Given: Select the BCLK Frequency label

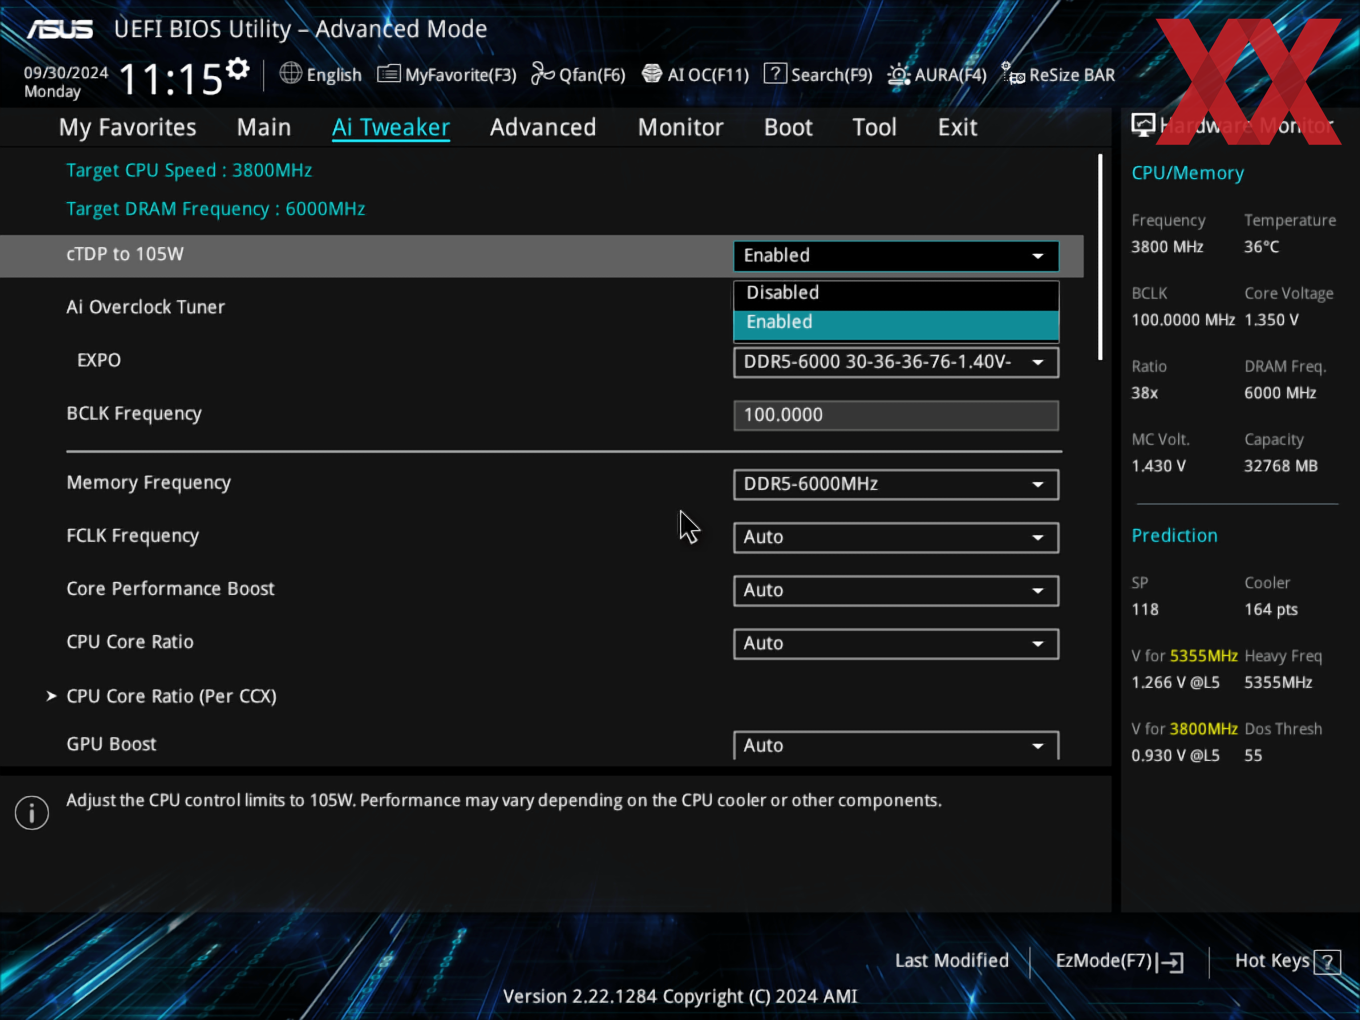Looking at the screenshot, I should [134, 414].
